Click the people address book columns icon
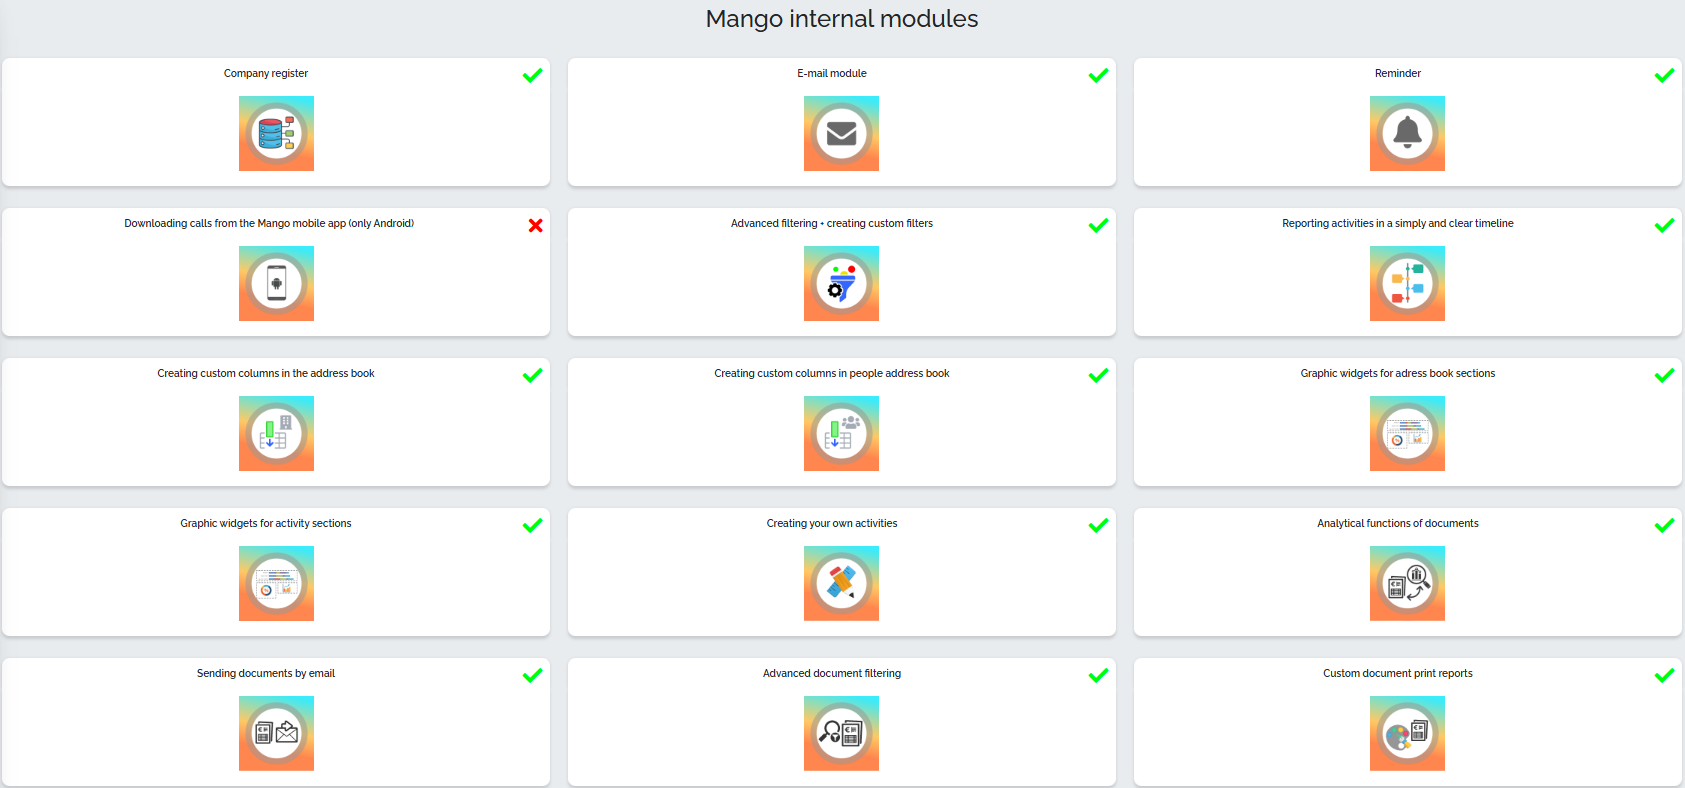 point(841,433)
